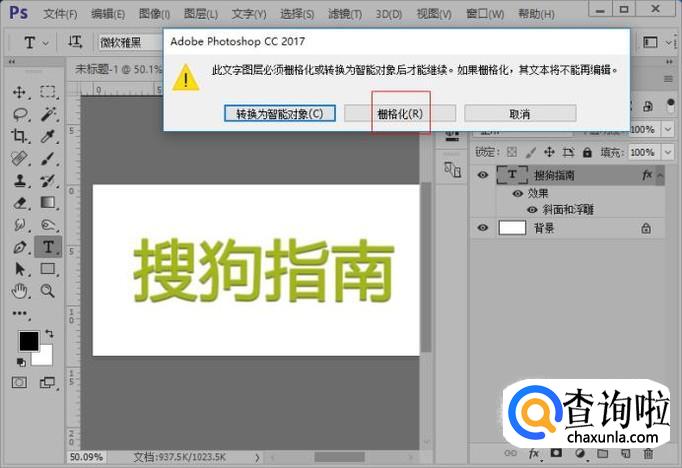The image size is (682, 468).
Task: Toggle prevent artboard auto-nesting lock
Action: tap(568, 152)
